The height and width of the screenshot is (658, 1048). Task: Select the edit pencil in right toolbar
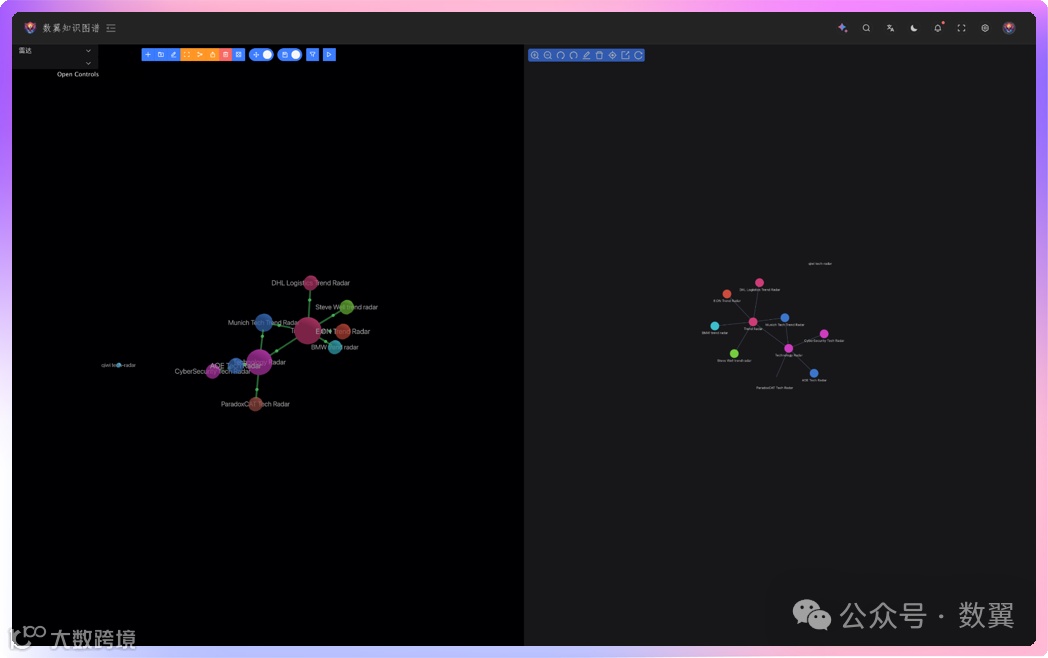point(586,56)
